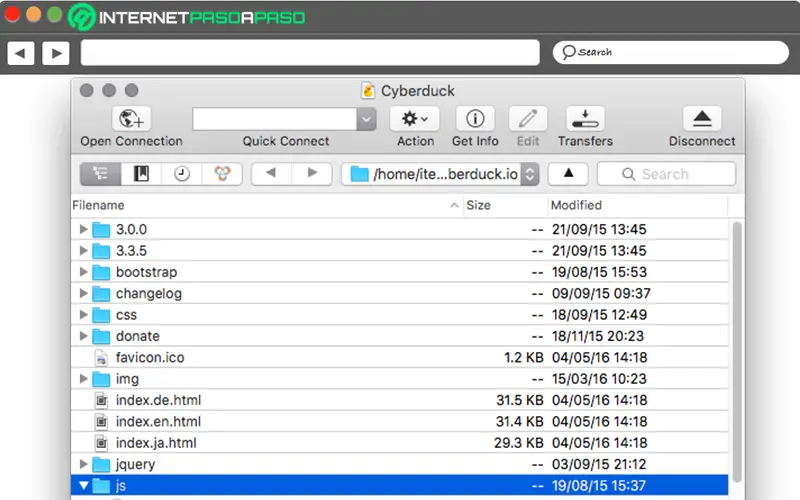Image resolution: width=800 pixels, height=500 pixels.
Task: Show the Bonjour view
Action: (x=222, y=174)
